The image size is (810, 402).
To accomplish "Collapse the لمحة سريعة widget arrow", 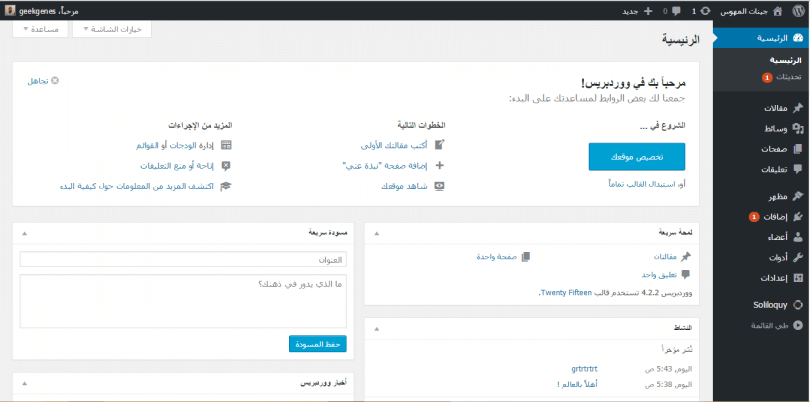I will click(376, 234).
